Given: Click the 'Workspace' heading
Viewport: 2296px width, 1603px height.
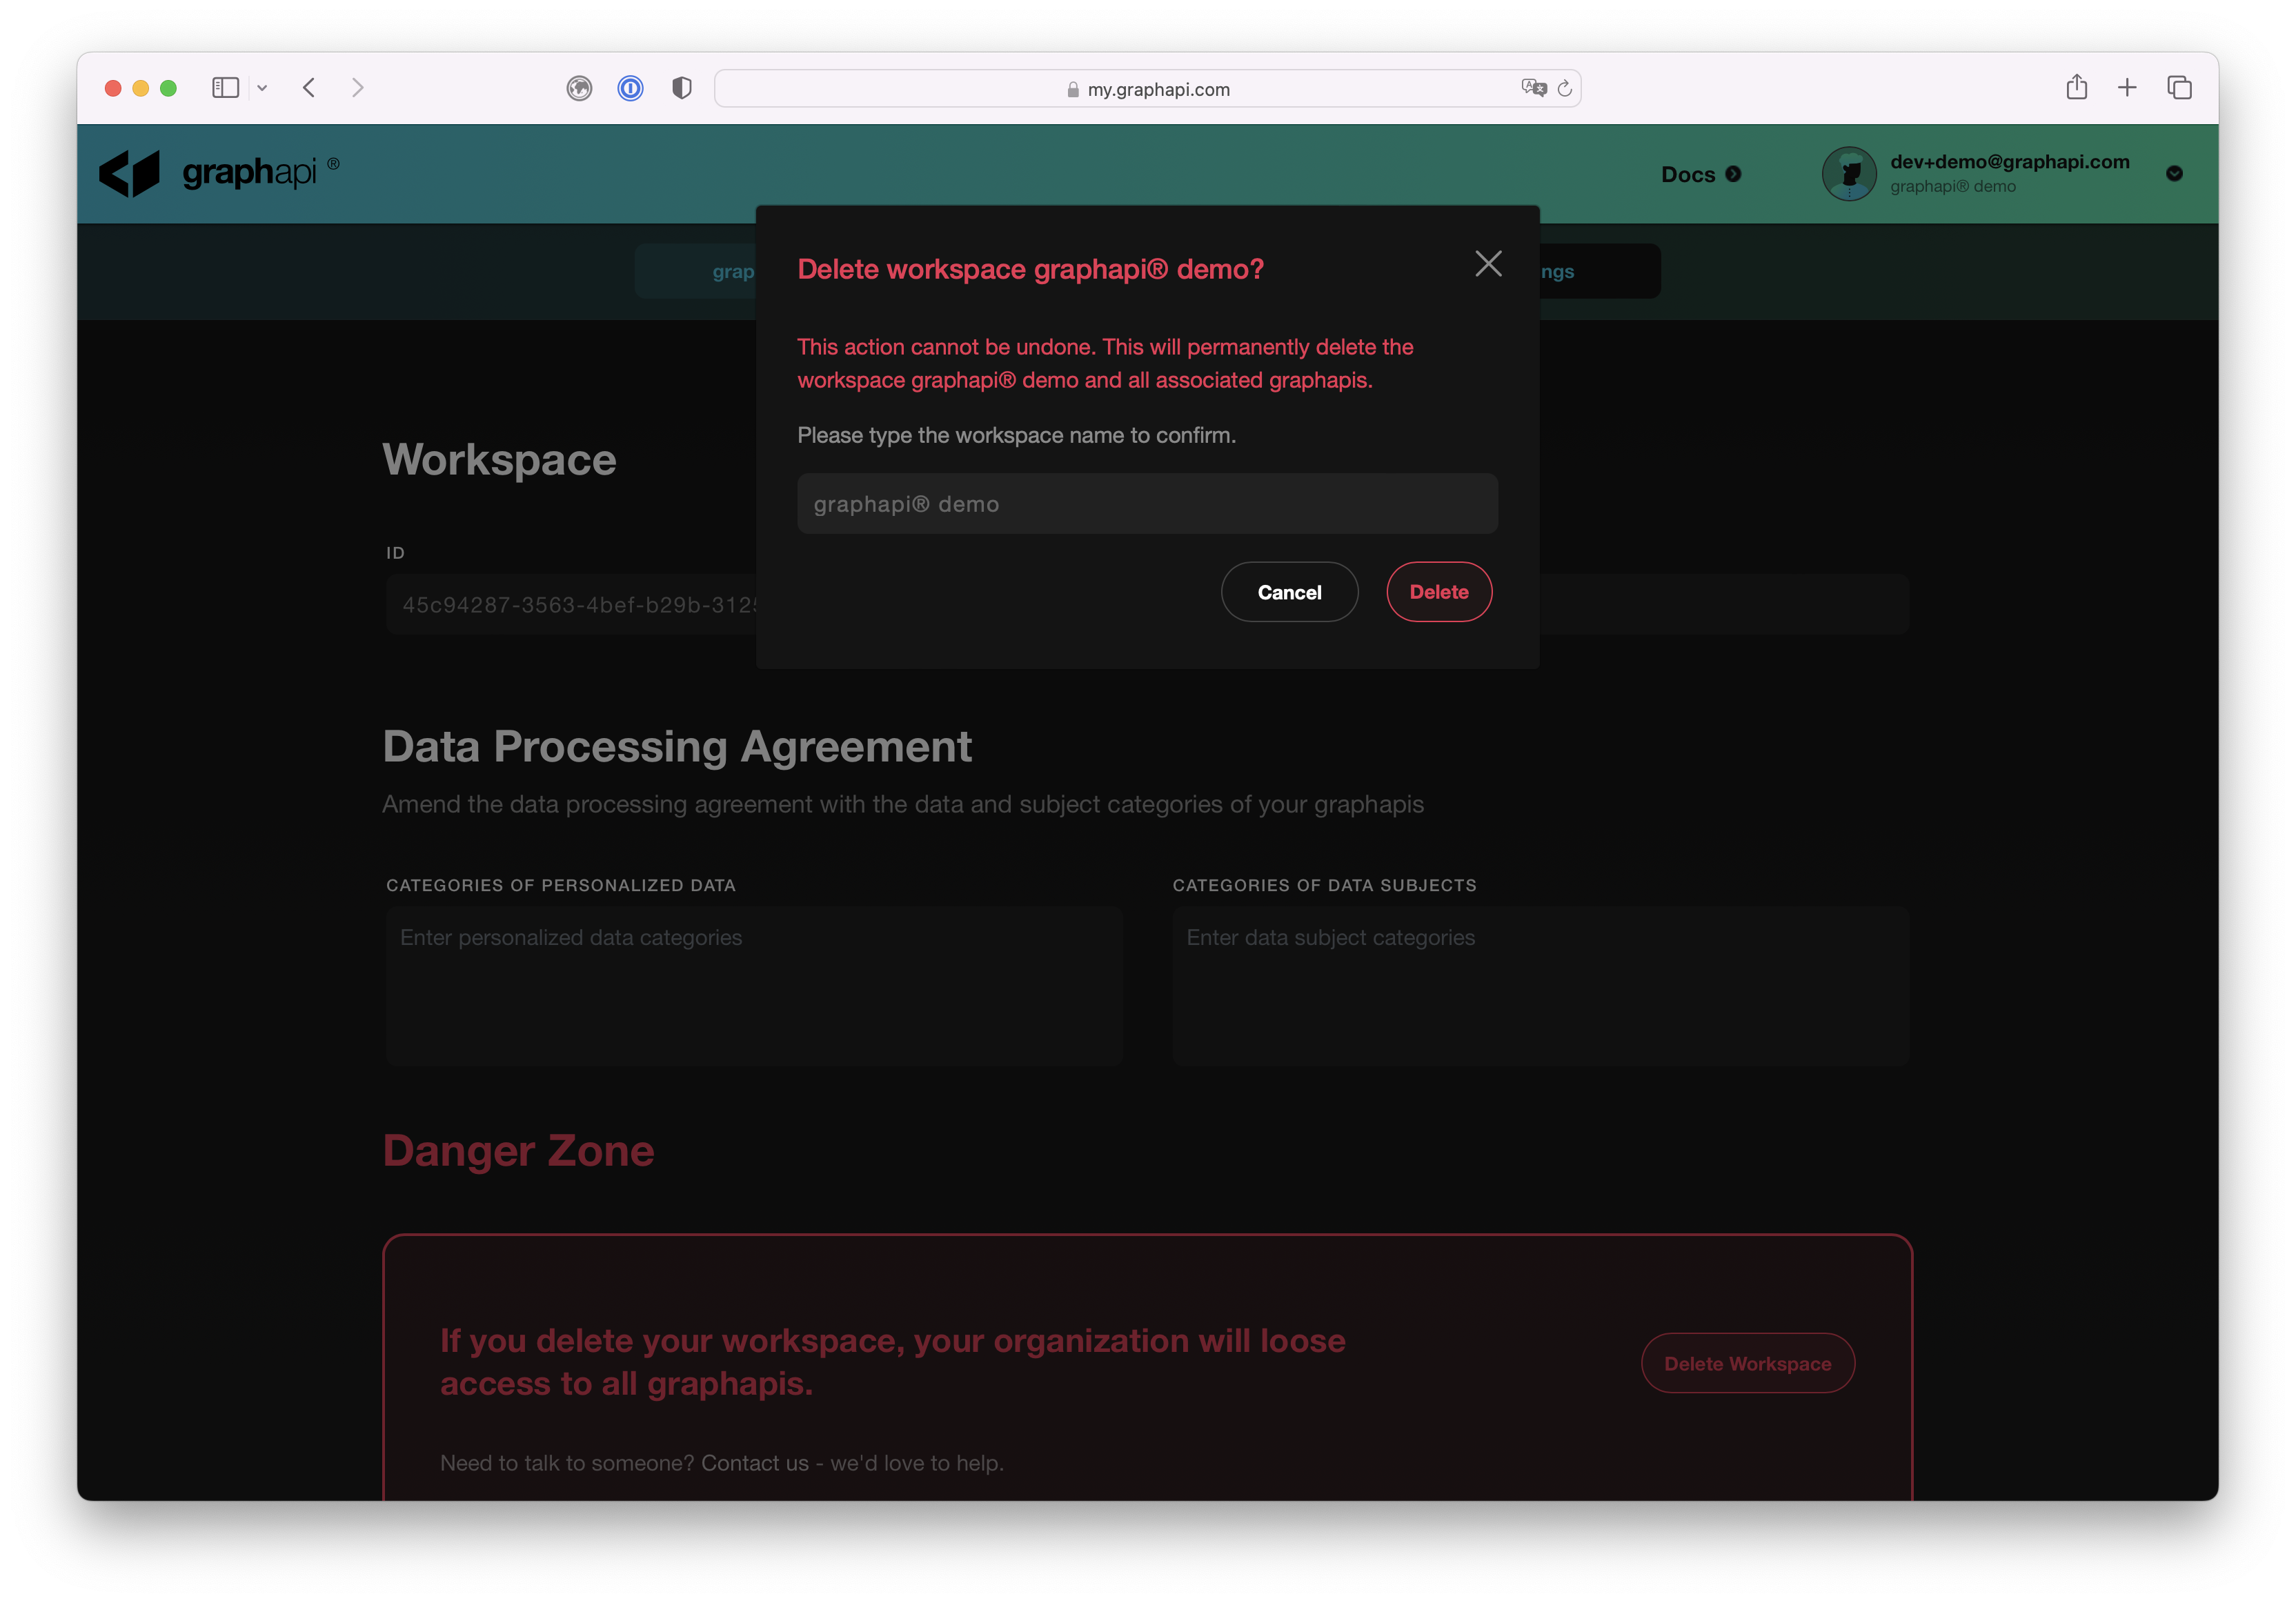Looking at the screenshot, I should pos(499,460).
